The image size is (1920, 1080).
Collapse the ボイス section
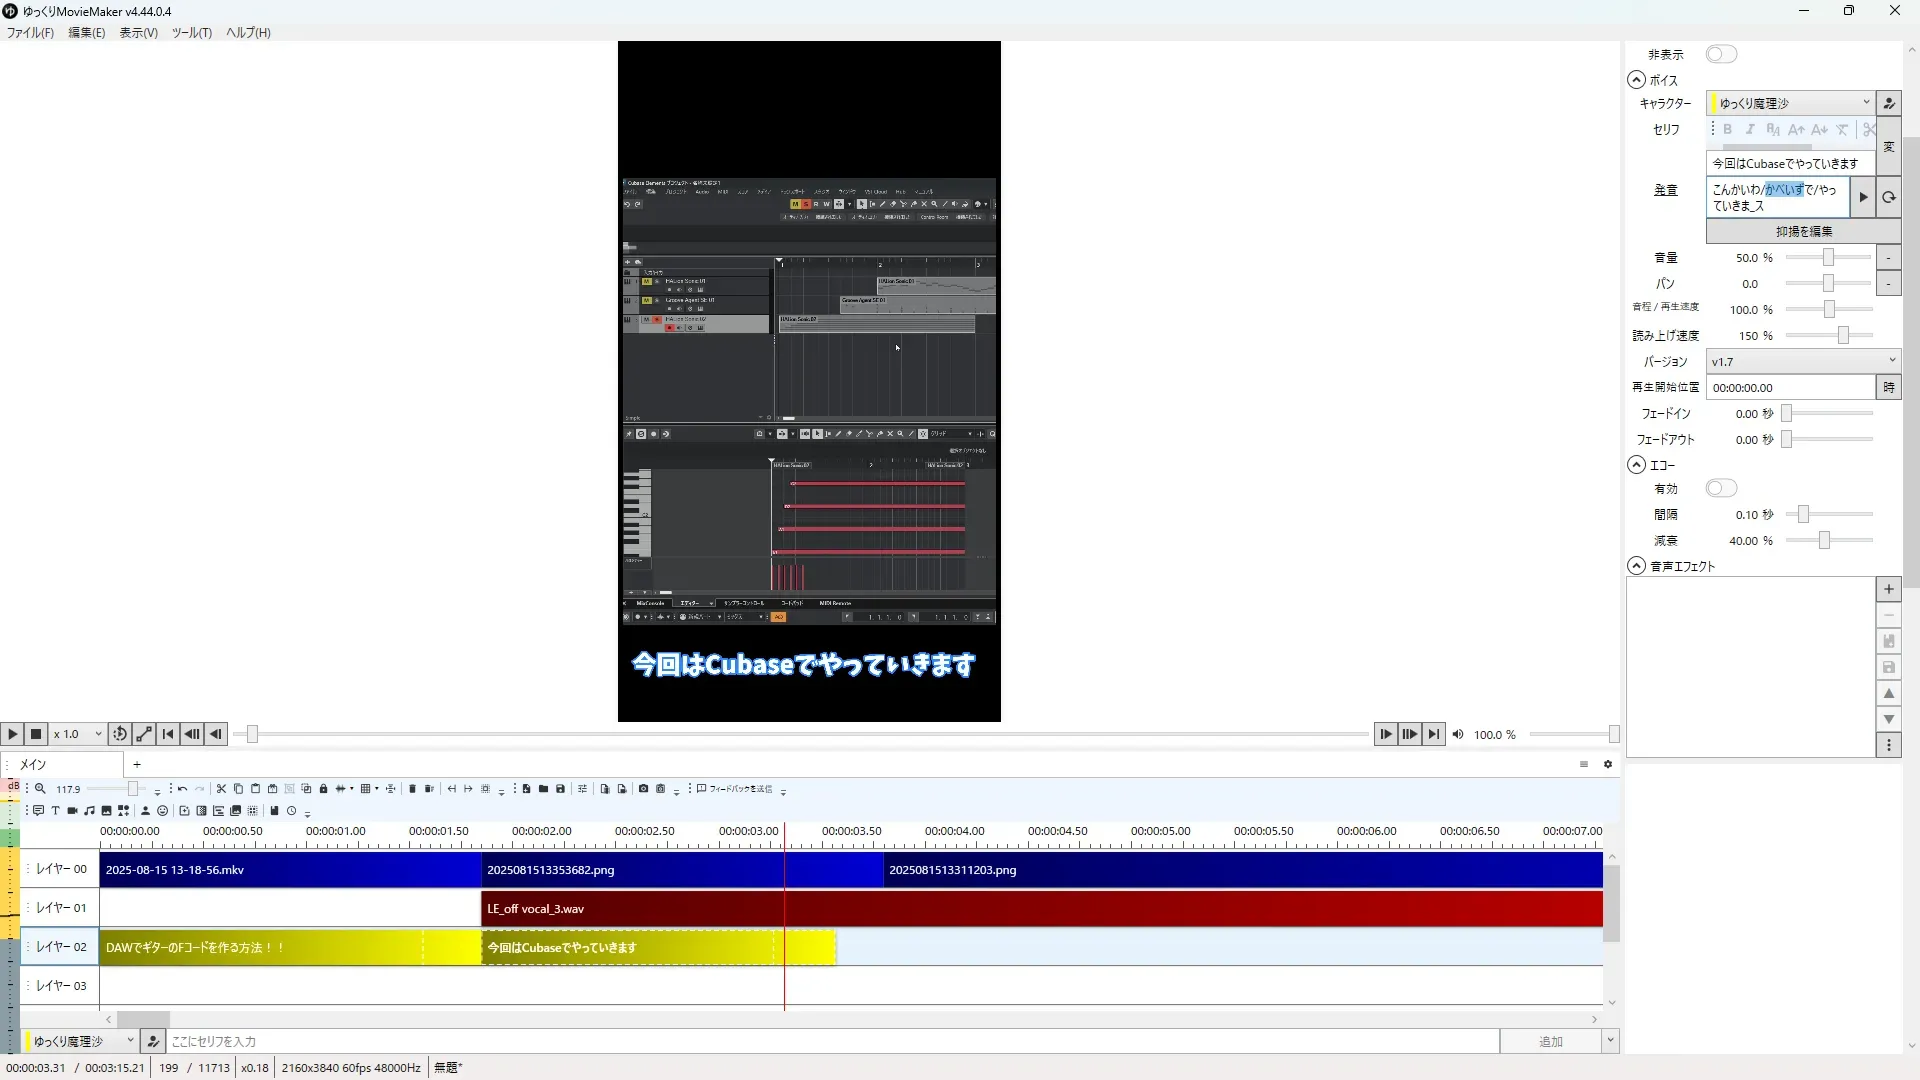[1636, 80]
